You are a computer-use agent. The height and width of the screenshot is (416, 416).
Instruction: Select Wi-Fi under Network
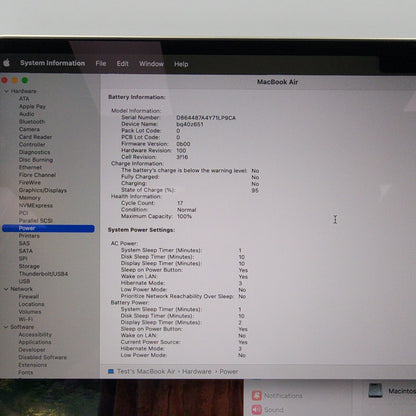click(26, 319)
